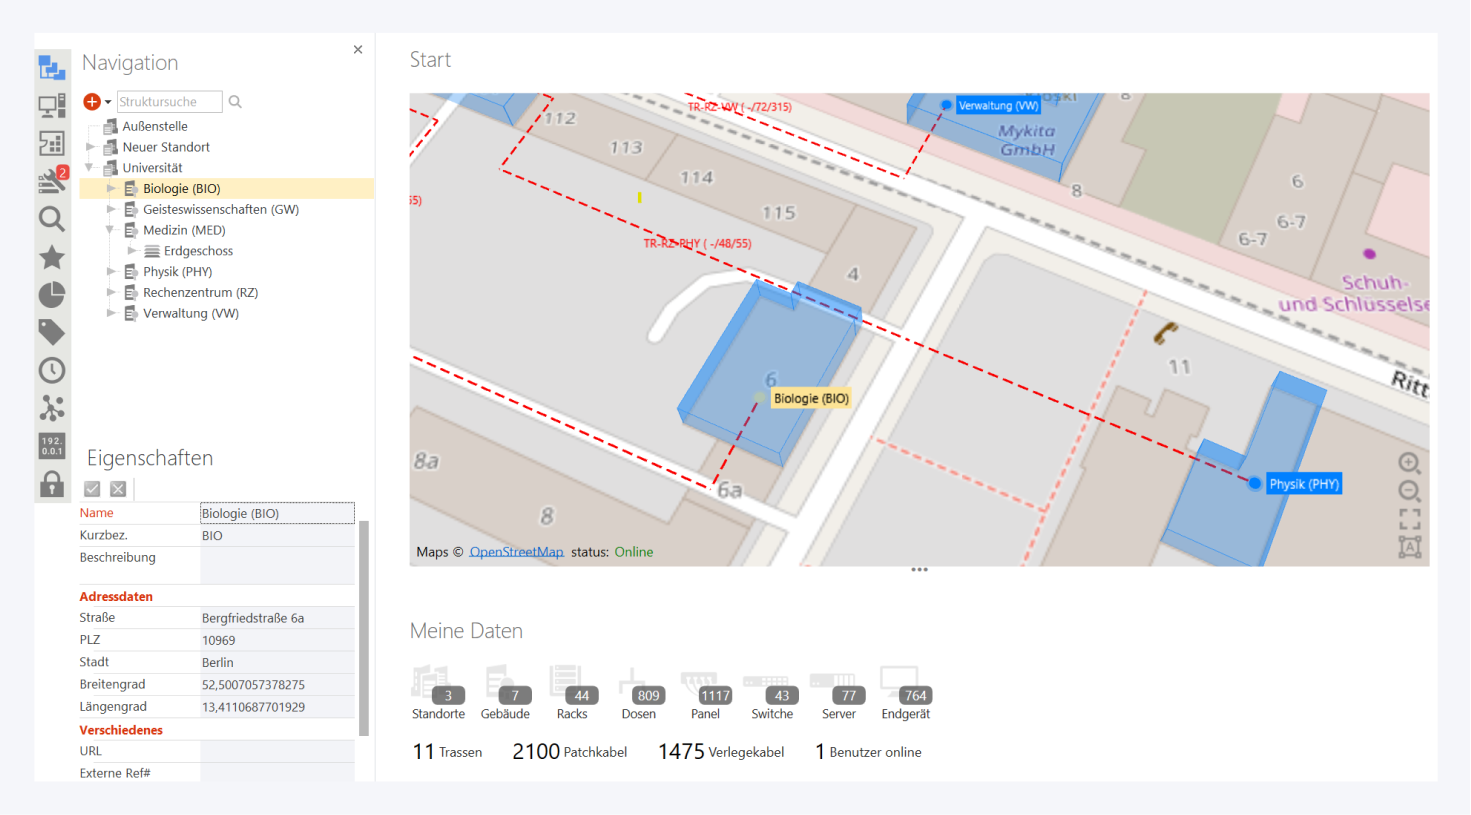Toggle map fullscreen view
Viewport: 1471px width, 815px height.
(1409, 519)
